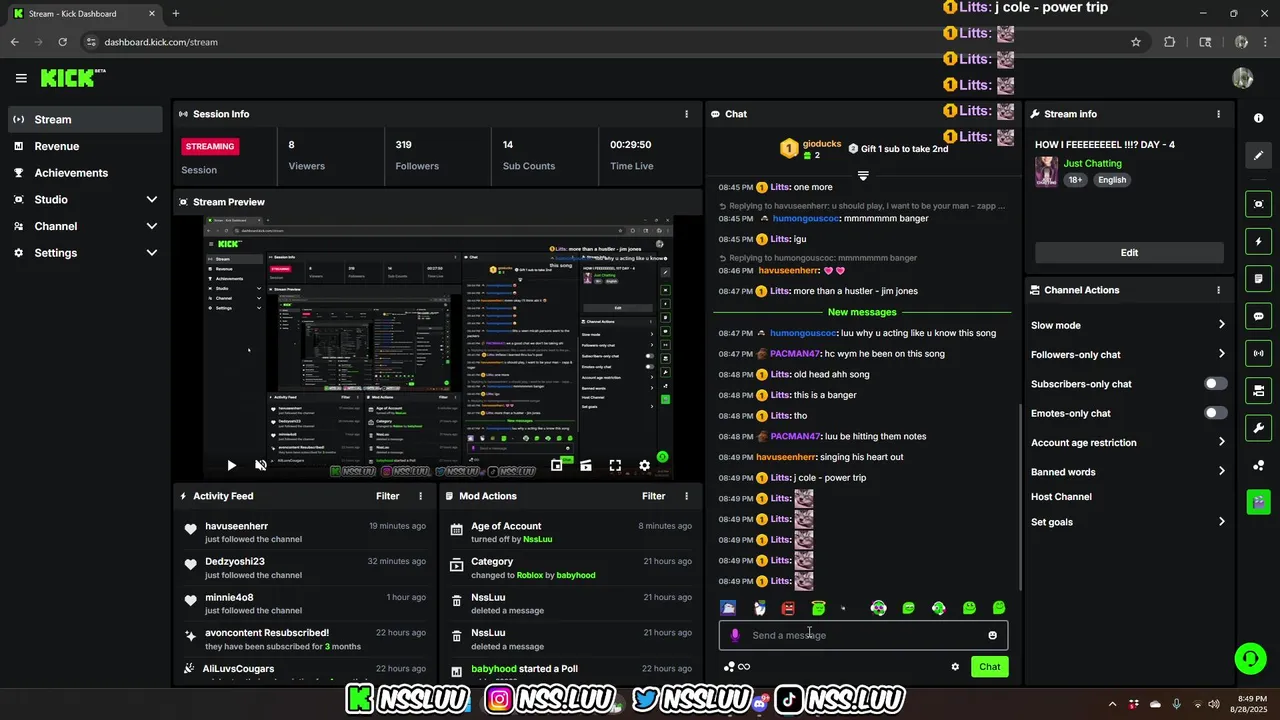The image size is (1280, 720).
Task: Open the emoji picker in message box
Action: [x=992, y=635]
